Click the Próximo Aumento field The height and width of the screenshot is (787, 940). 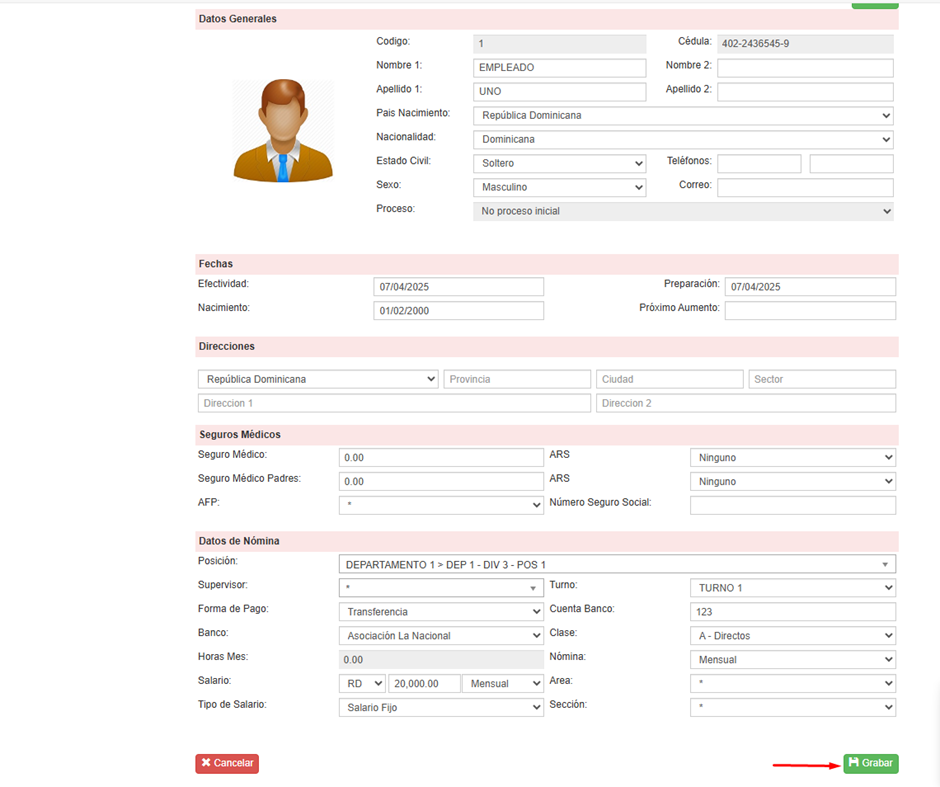809,311
